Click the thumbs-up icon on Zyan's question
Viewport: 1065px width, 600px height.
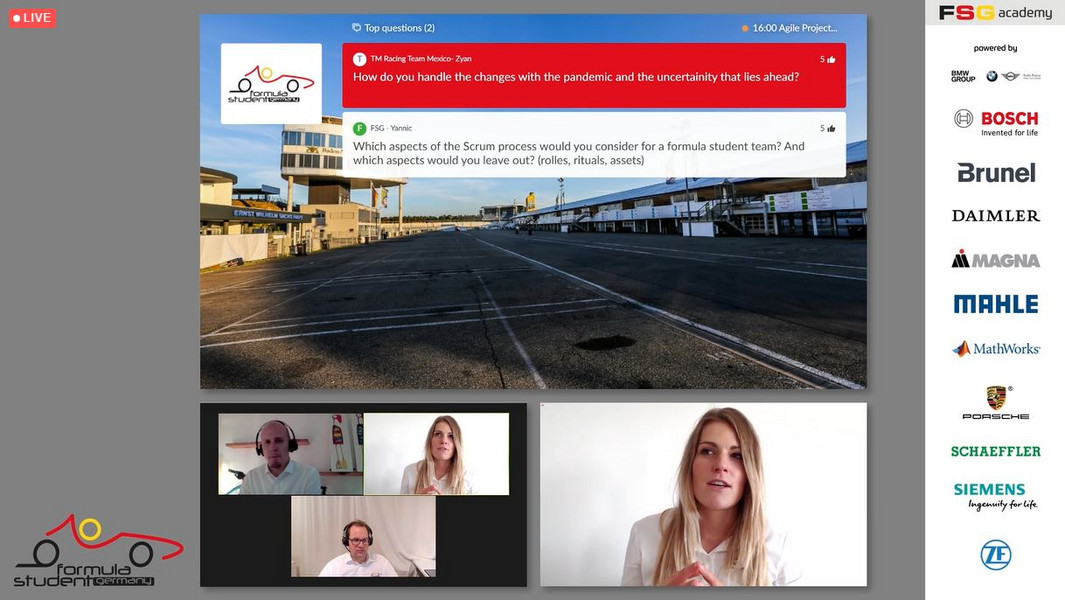point(831,60)
